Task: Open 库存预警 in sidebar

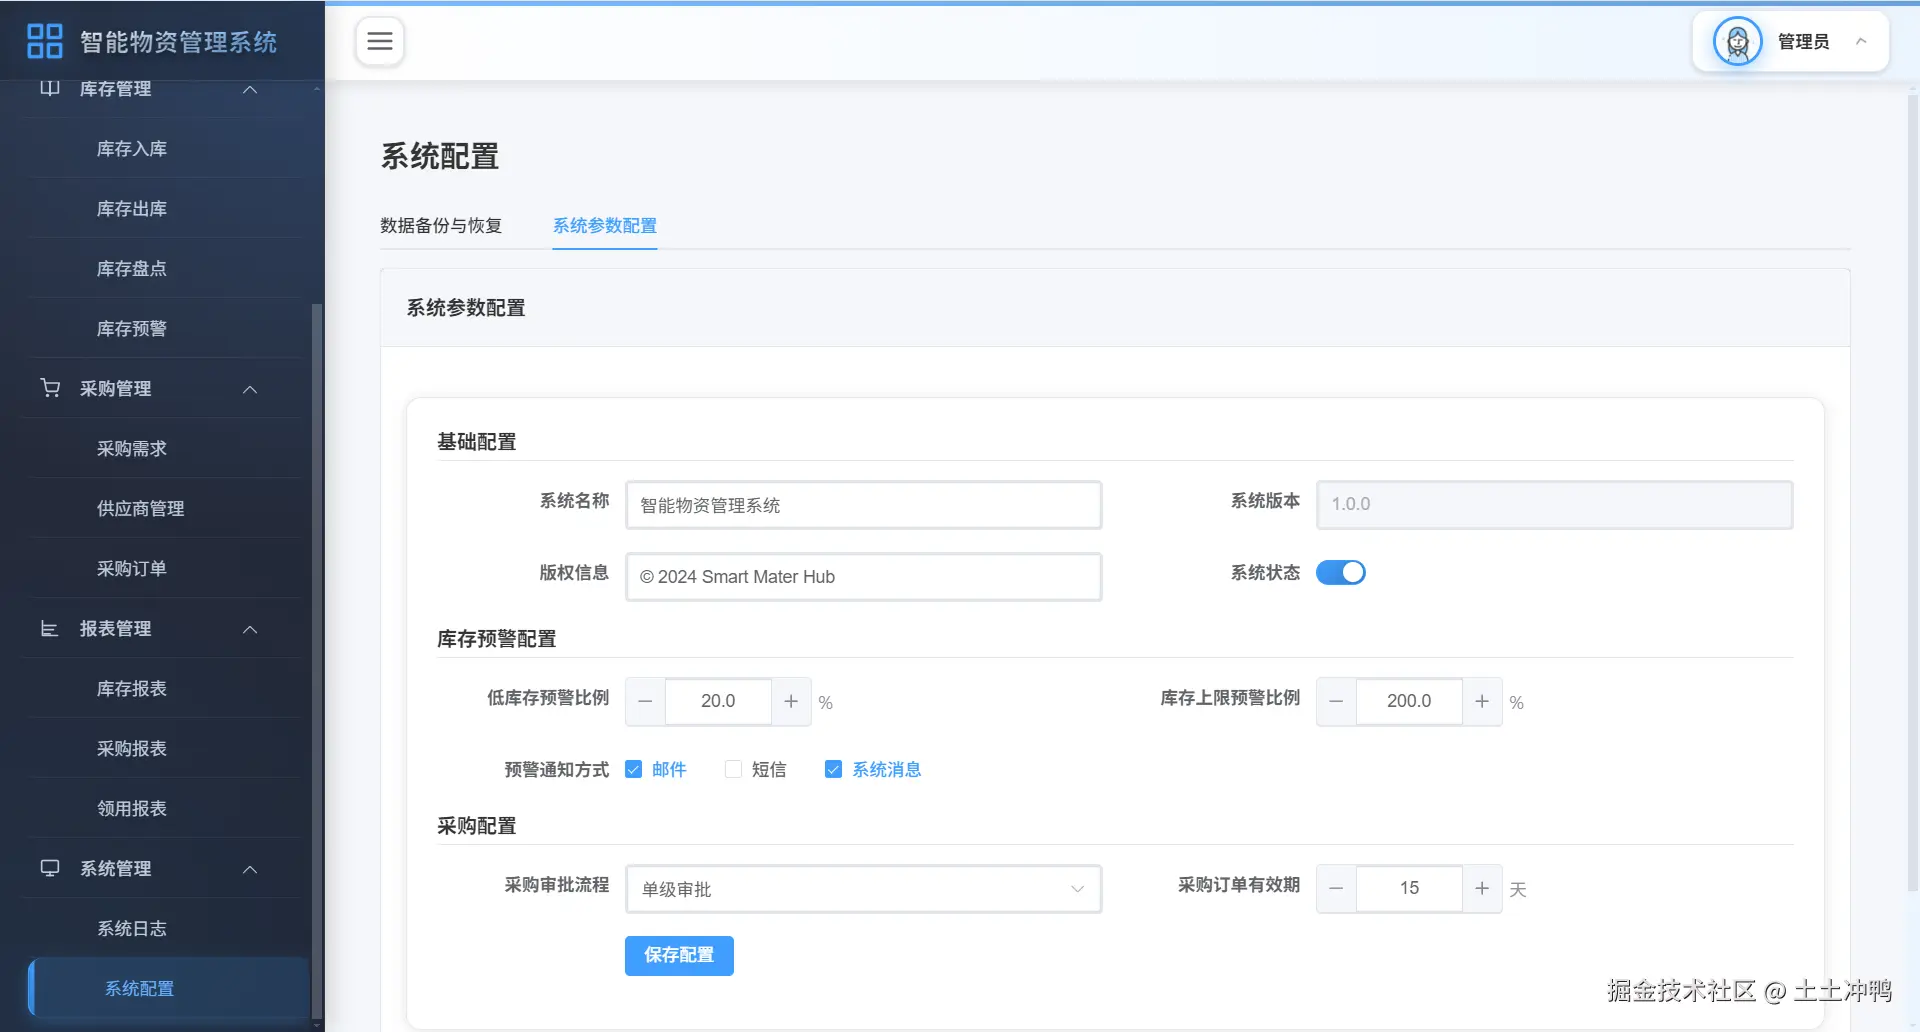Action: (x=132, y=328)
